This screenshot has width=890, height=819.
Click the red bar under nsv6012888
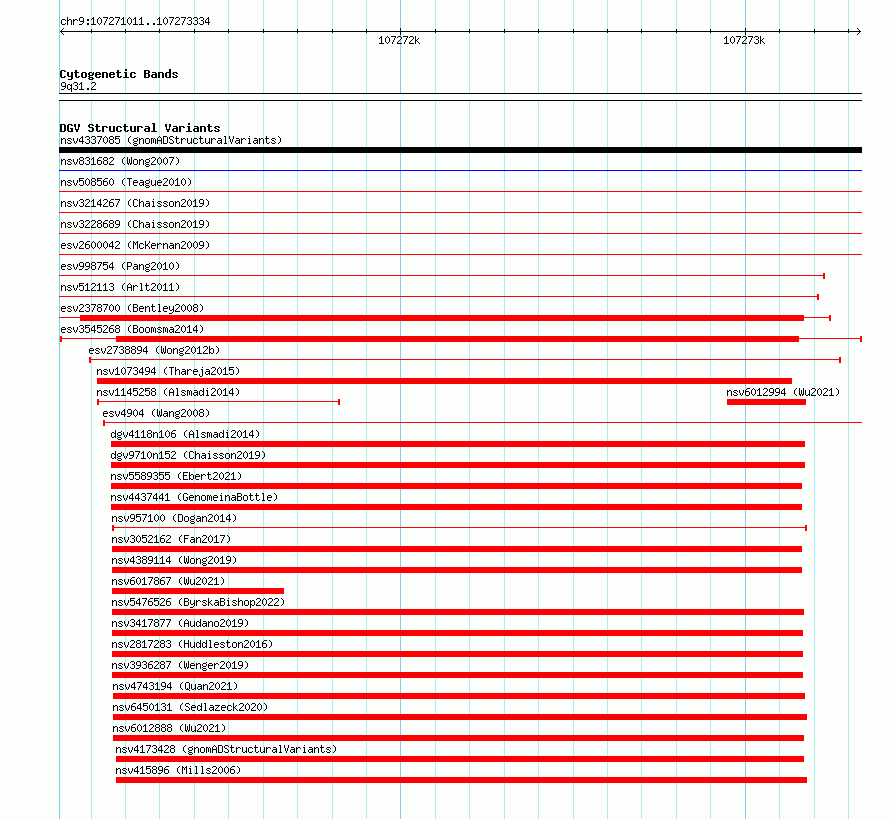(459, 738)
